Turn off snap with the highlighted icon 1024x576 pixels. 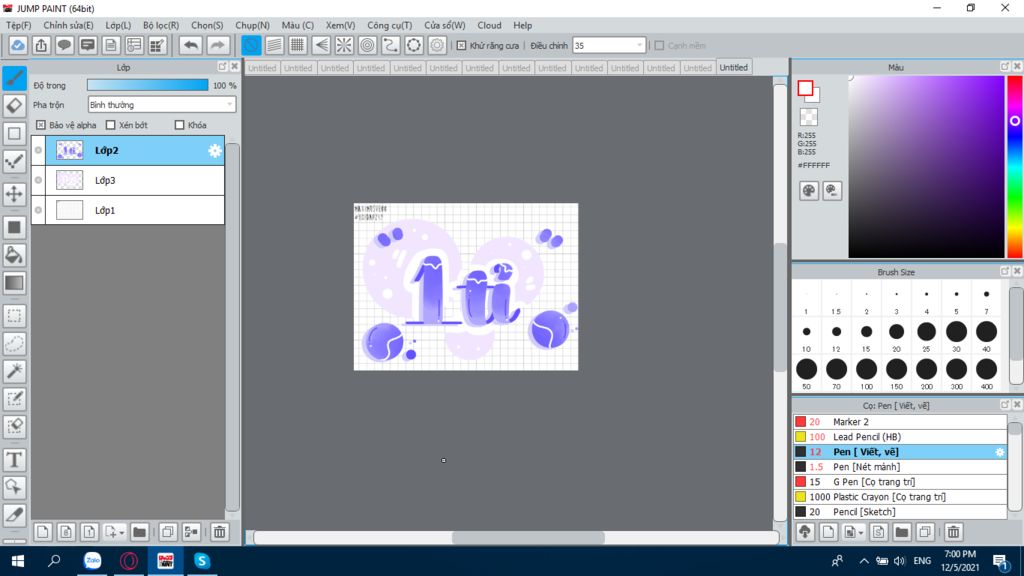pyautogui.click(x=251, y=45)
